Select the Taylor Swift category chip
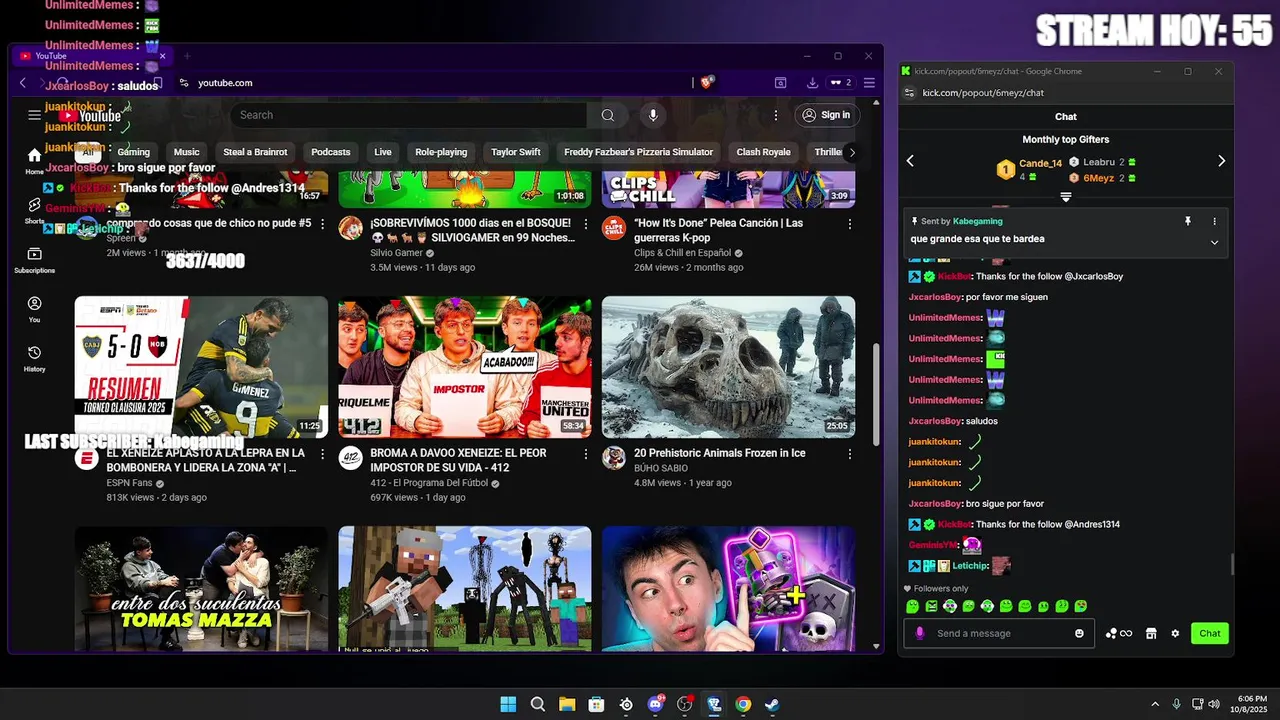Screen dimensions: 1280x720 516,152
